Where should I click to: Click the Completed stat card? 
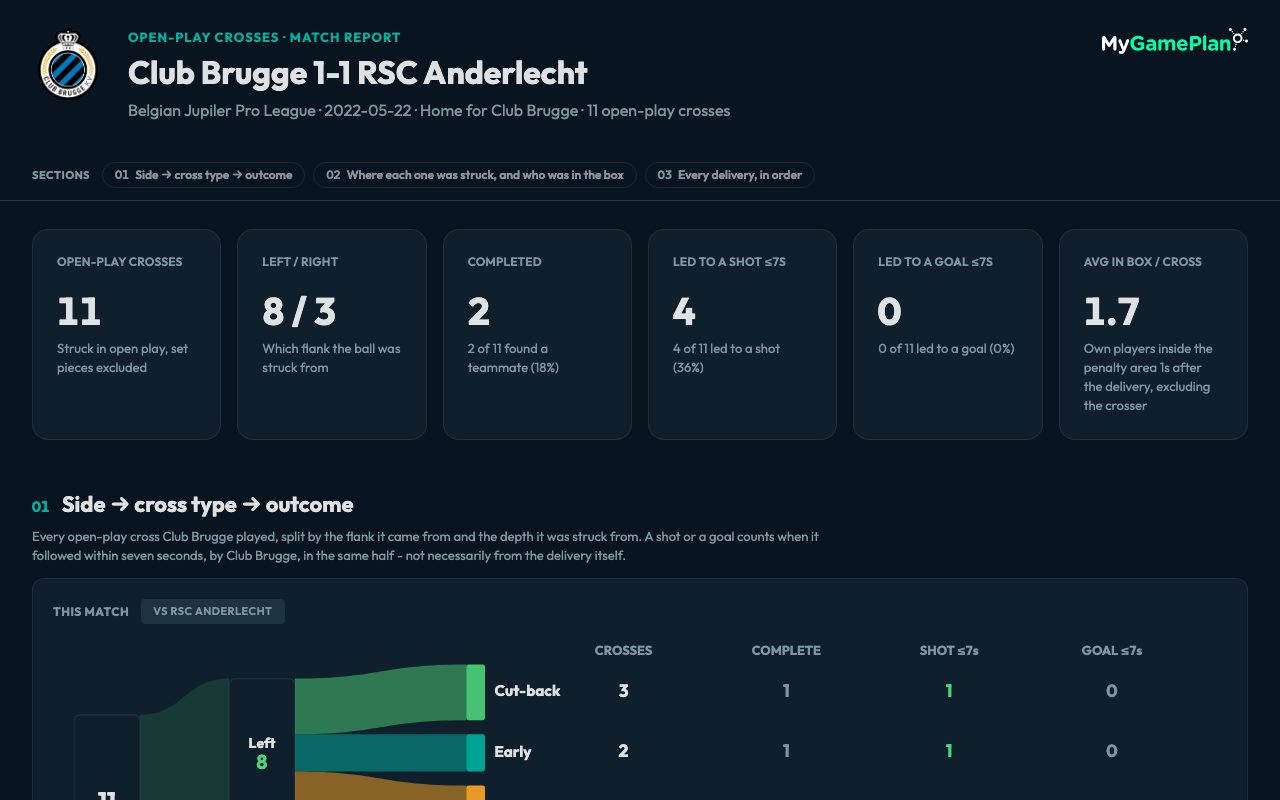click(537, 334)
